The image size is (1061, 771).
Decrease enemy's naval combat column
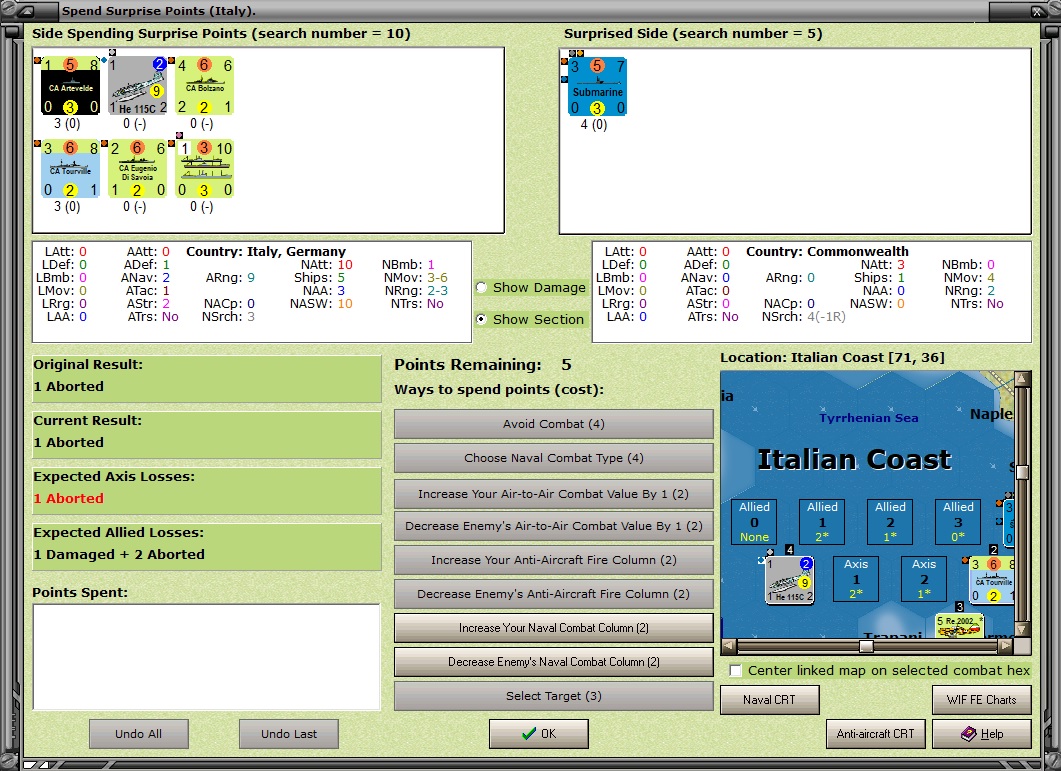click(x=554, y=662)
